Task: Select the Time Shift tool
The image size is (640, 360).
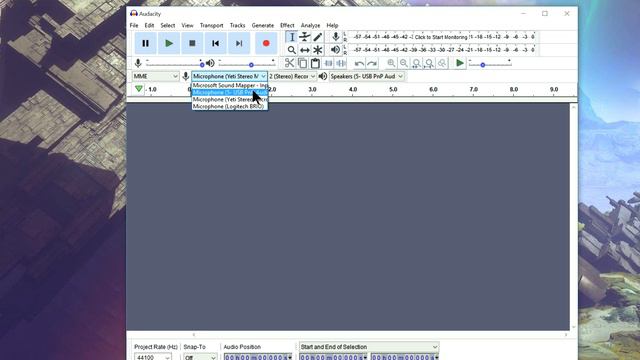Action: (x=304, y=50)
